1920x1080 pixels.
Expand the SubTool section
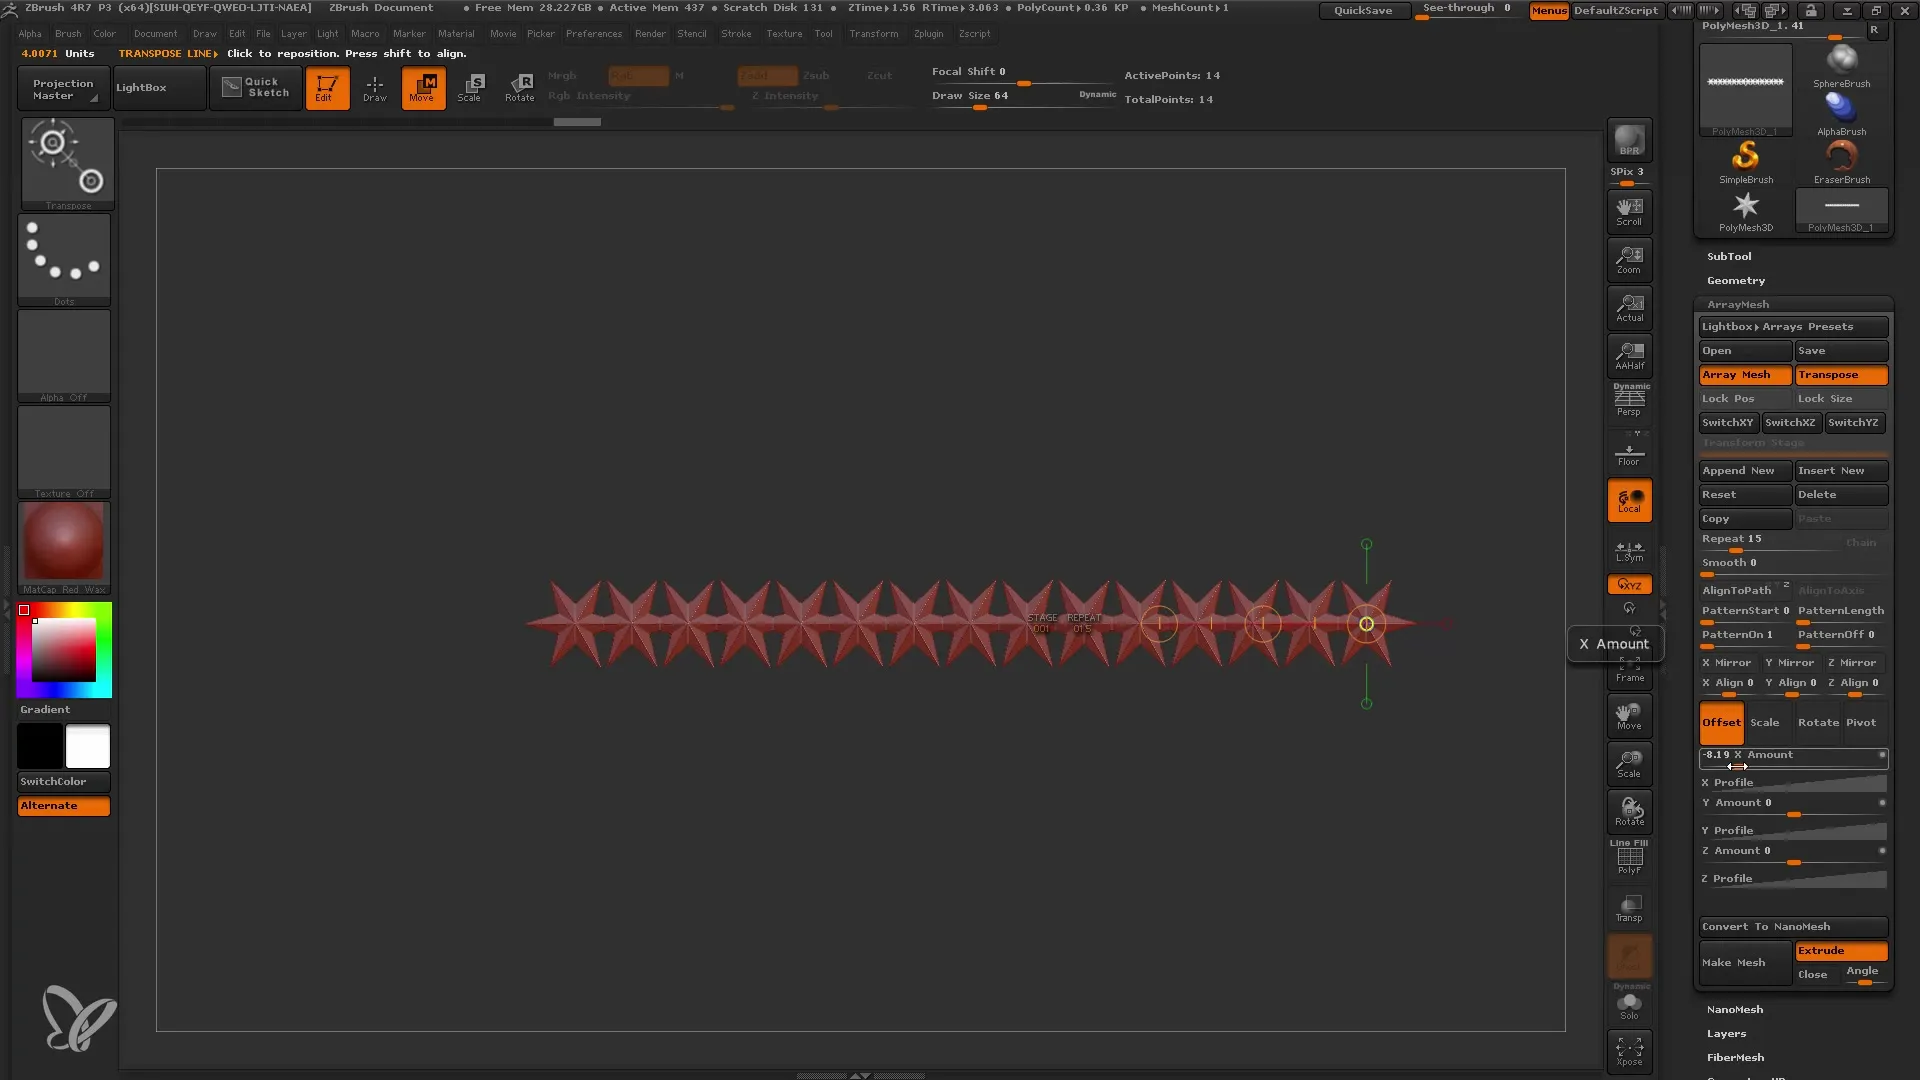click(x=1729, y=257)
